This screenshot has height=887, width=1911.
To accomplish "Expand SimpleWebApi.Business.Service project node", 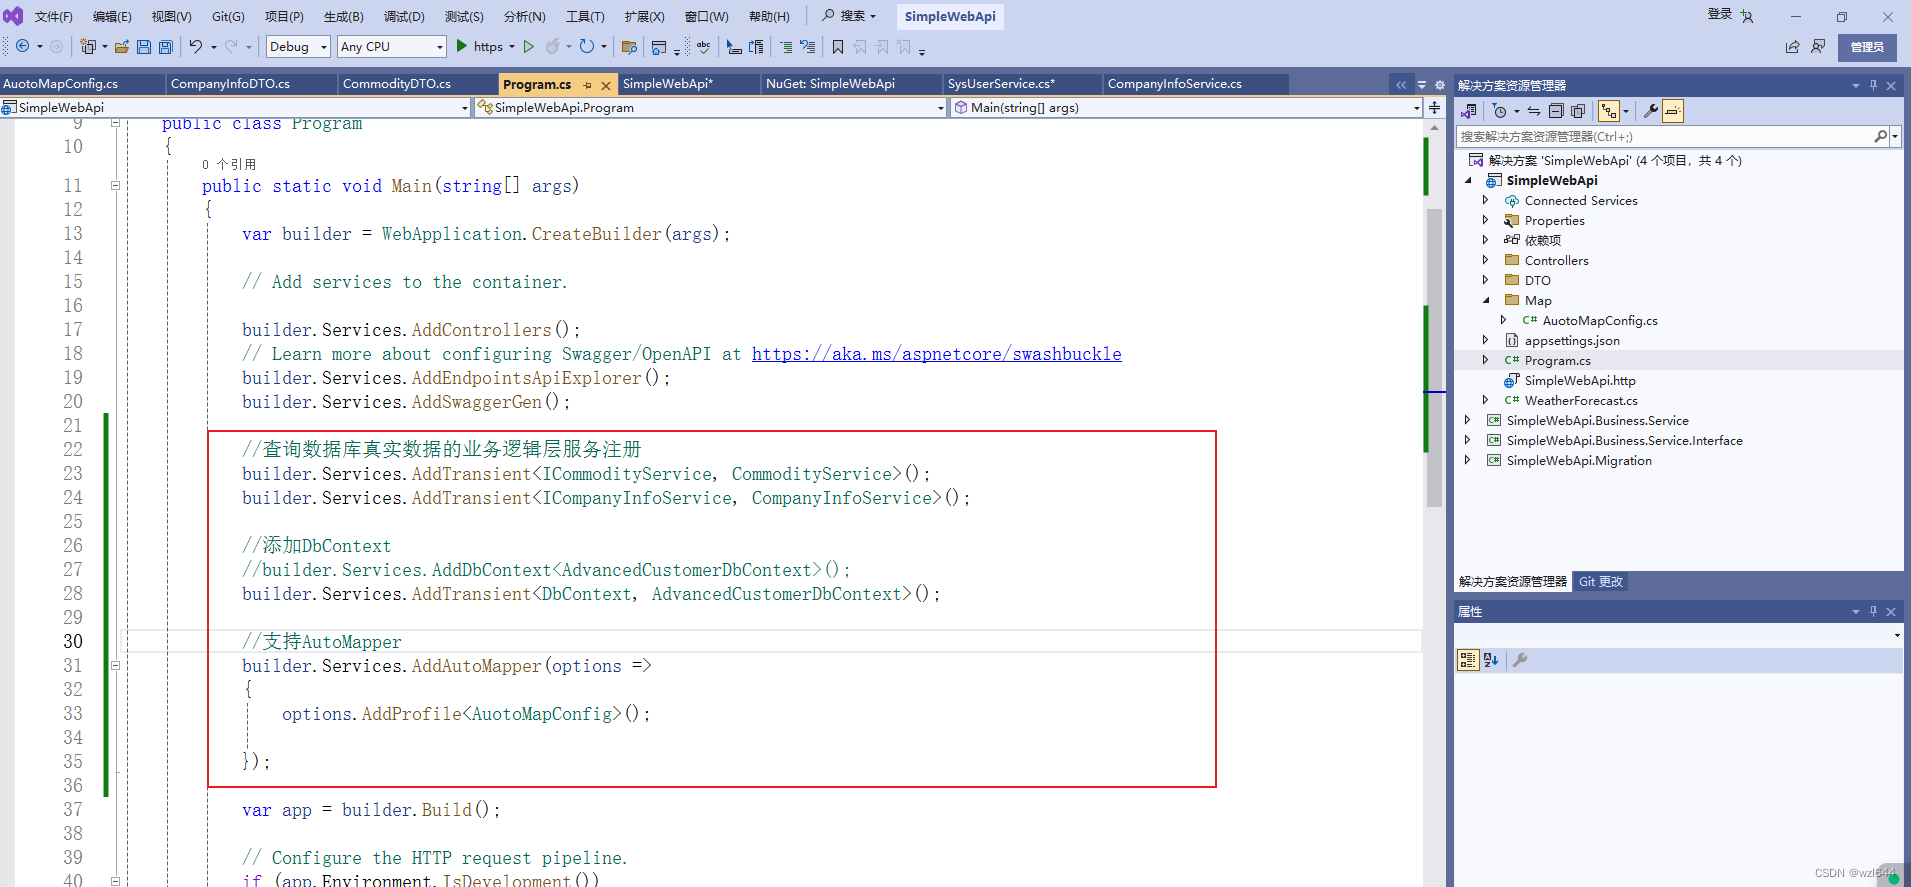I will click(1468, 420).
